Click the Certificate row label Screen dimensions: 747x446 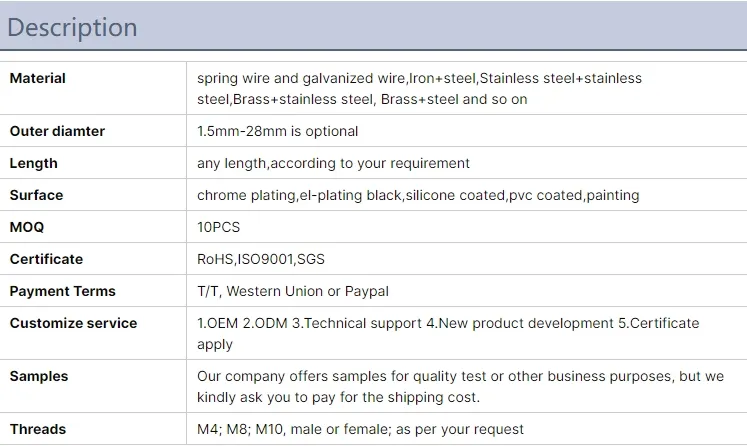coord(46,259)
